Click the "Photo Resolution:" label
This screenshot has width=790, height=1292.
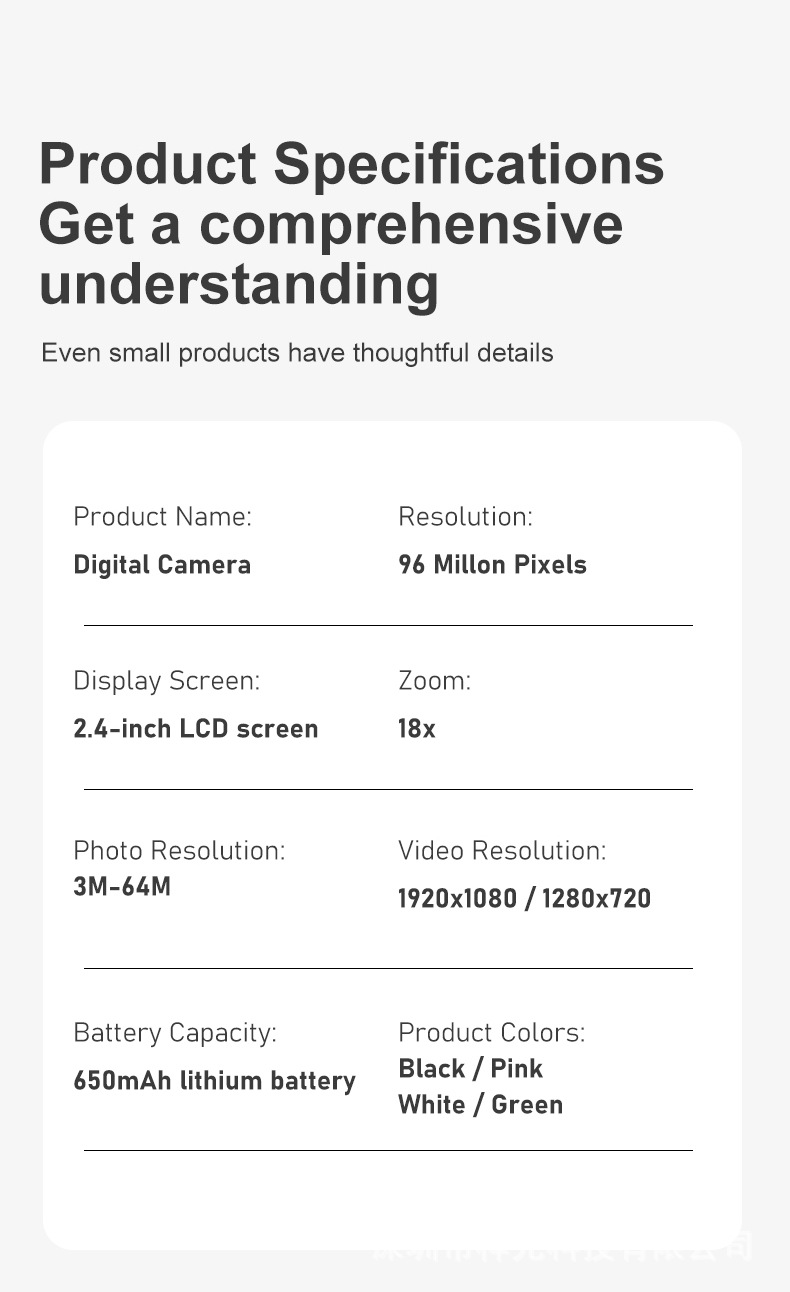pos(179,851)
